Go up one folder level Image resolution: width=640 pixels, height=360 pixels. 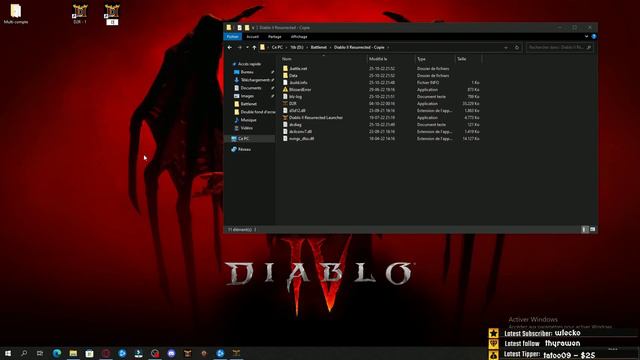pyautogui.click(x=254, y=48)
